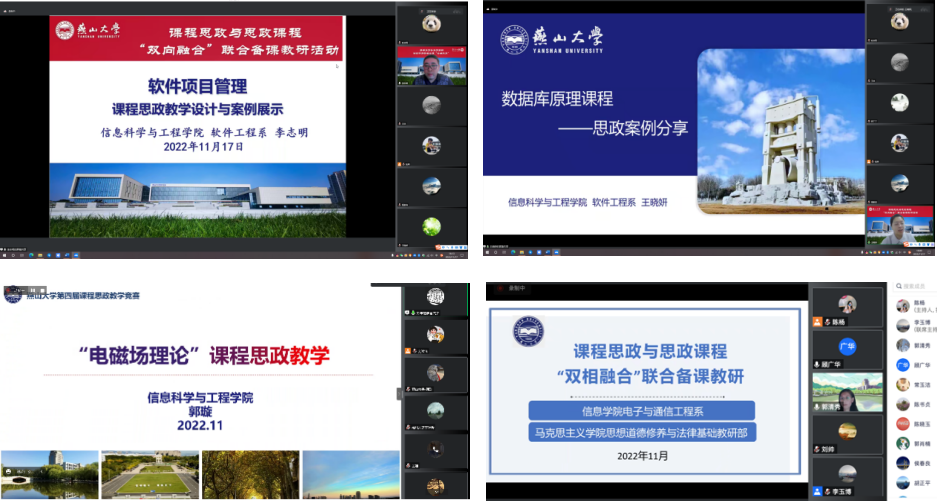The width and height of the screenshot is (937, 501).
Task: Toggle 郭清秀's microphone icon on video tile
Action: pyautogui.click(x=817, y=407)
